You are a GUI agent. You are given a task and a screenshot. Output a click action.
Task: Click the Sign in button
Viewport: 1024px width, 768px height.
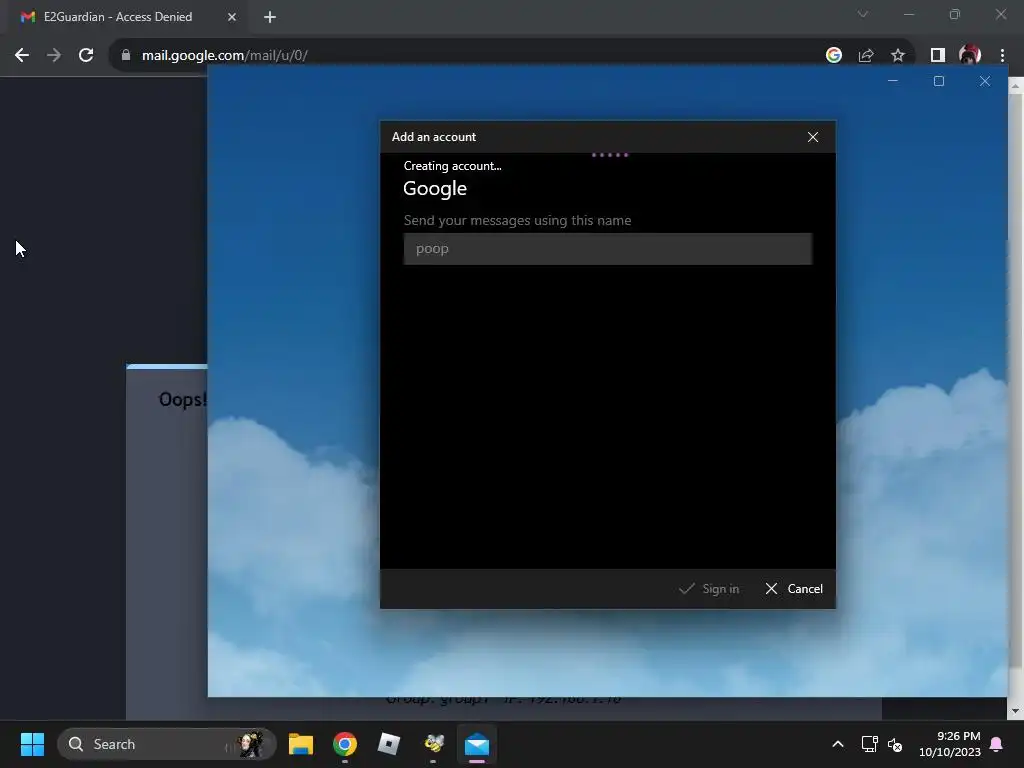tap(709, 589)
